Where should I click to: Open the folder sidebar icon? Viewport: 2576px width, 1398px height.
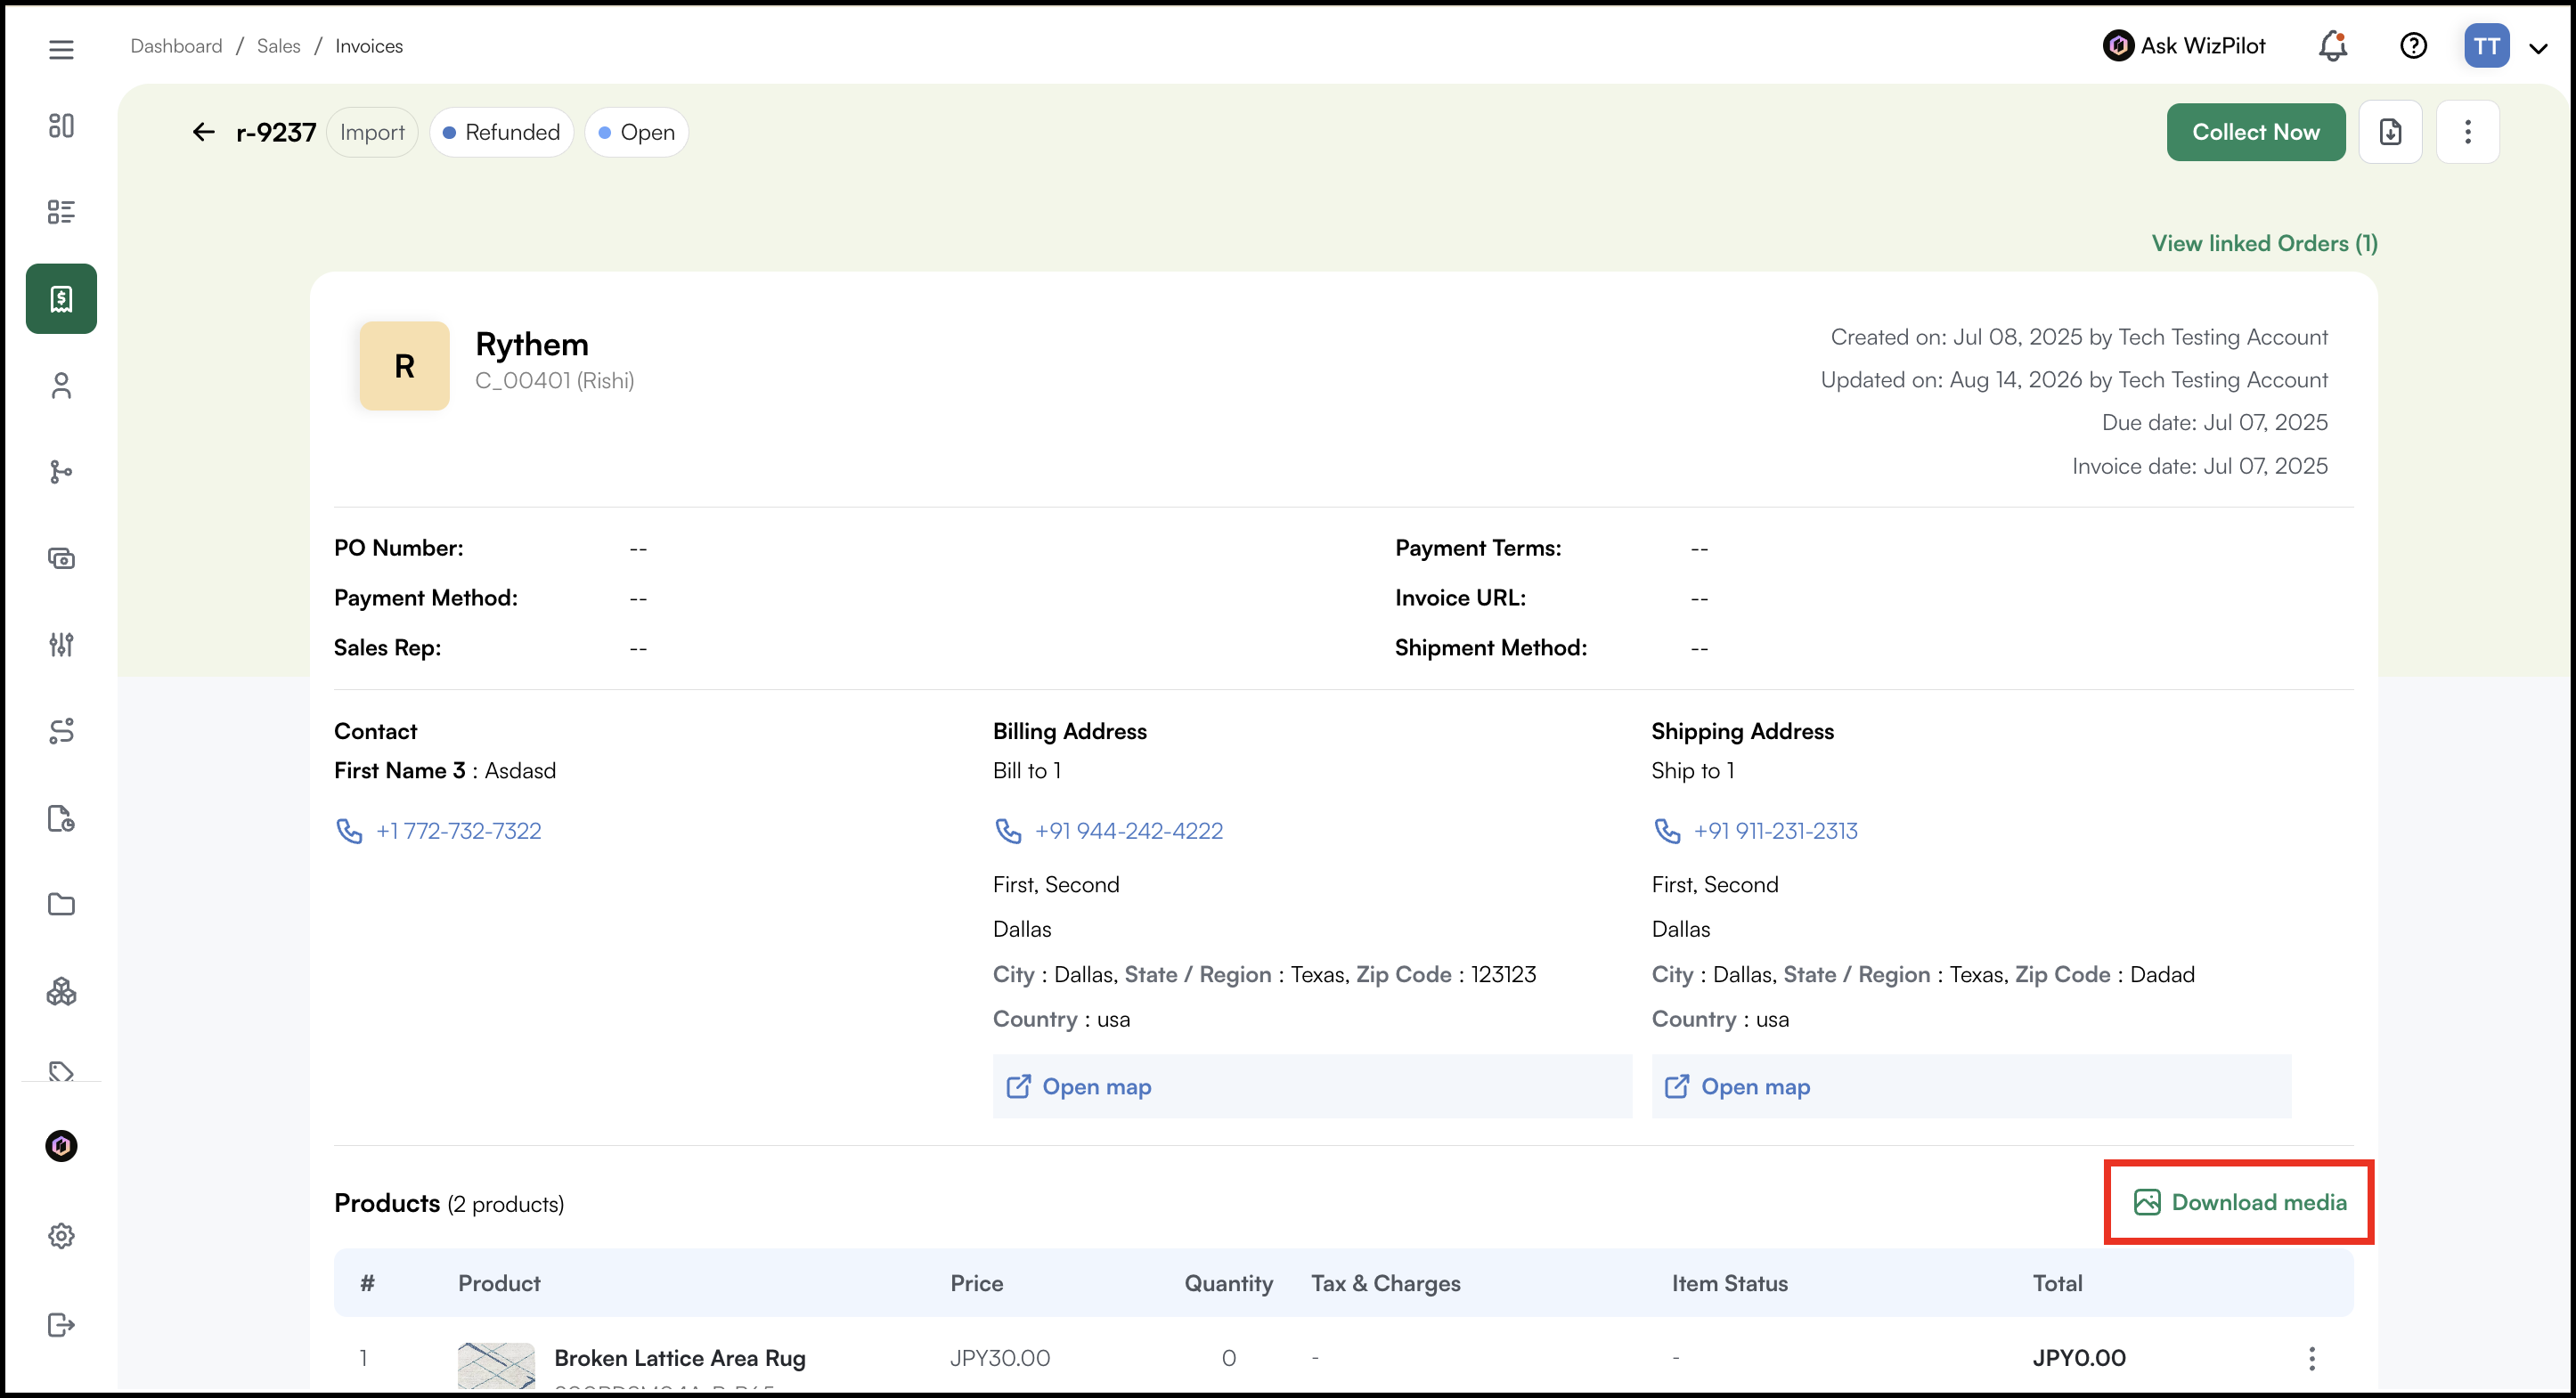coord(61,904)
